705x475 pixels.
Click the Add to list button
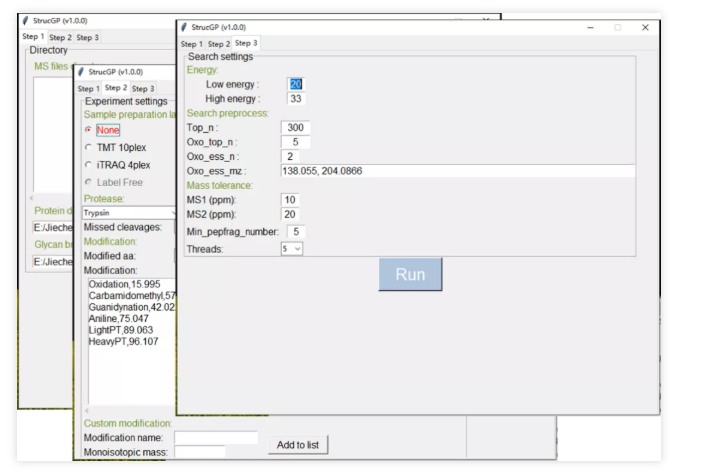click(297, 444)
